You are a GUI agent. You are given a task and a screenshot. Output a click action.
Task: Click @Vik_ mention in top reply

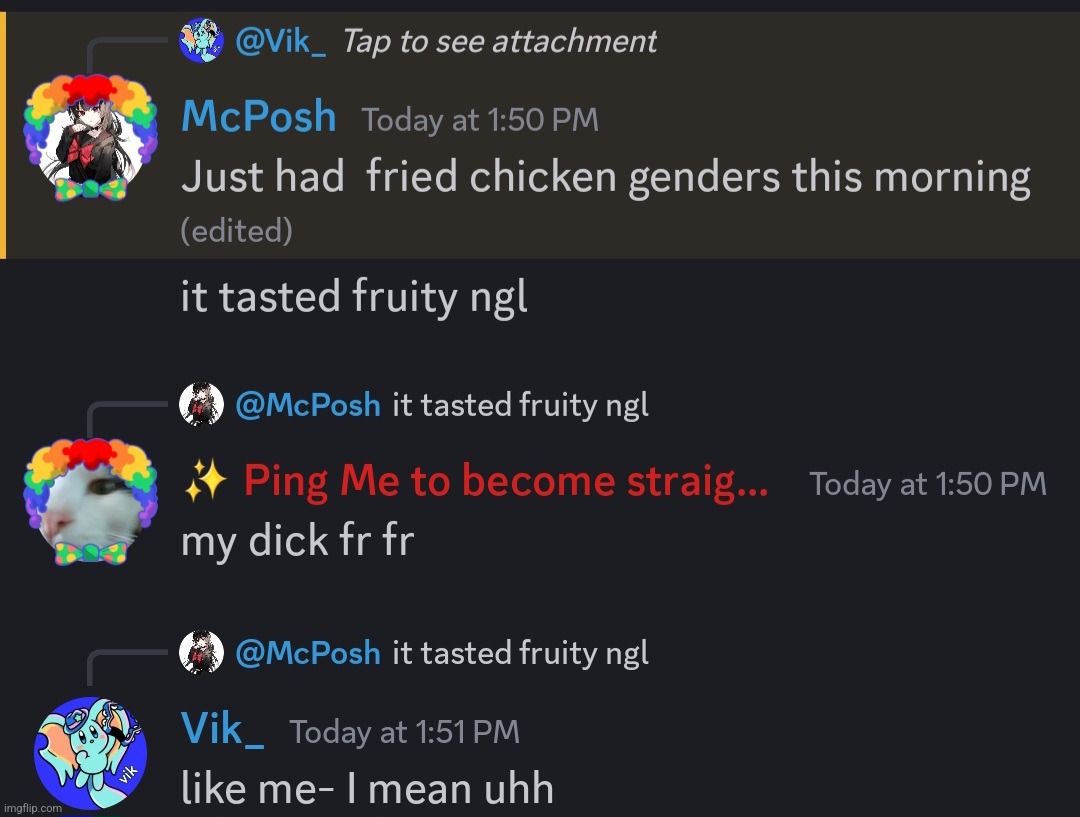[280, 41]
